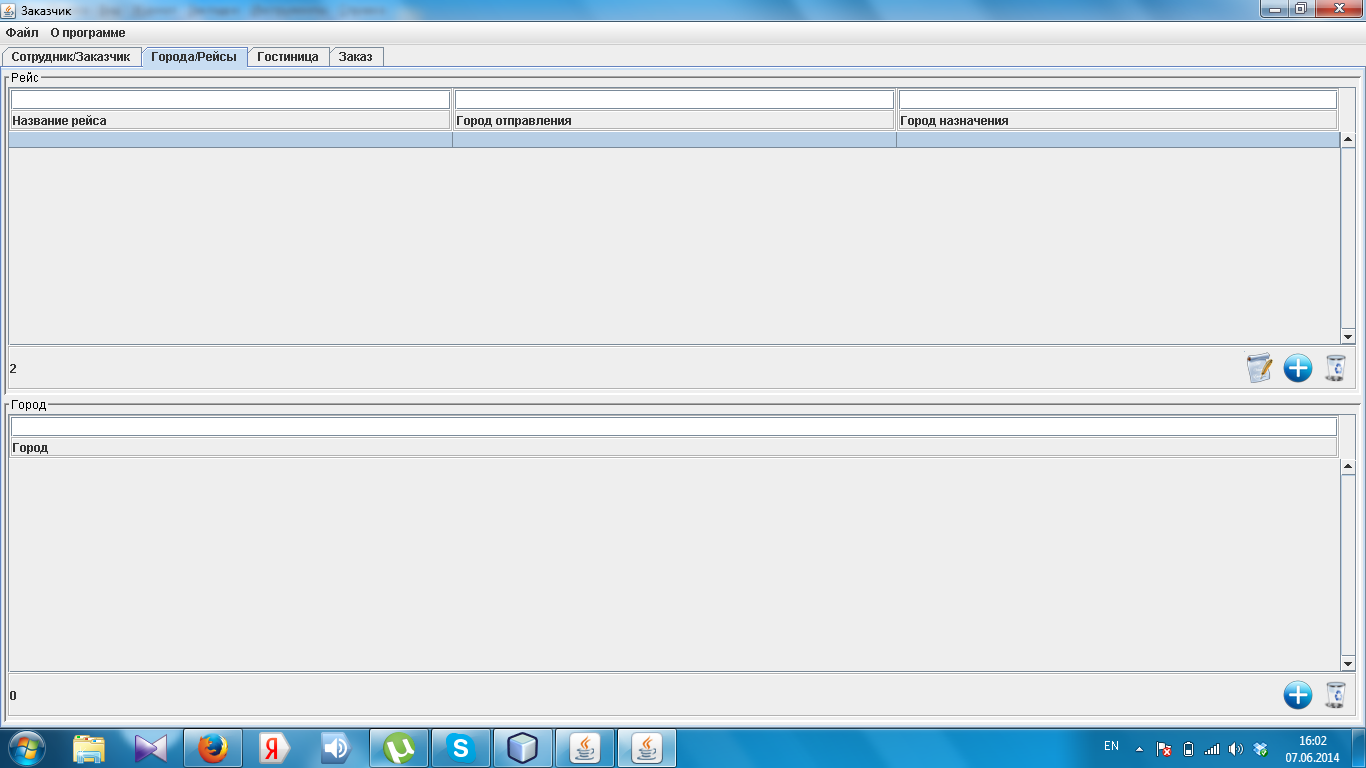This screenshot has width=1366, height=768.
Task: Click the Java icon in the Заказчик title bar
Action: pos(9,10)
